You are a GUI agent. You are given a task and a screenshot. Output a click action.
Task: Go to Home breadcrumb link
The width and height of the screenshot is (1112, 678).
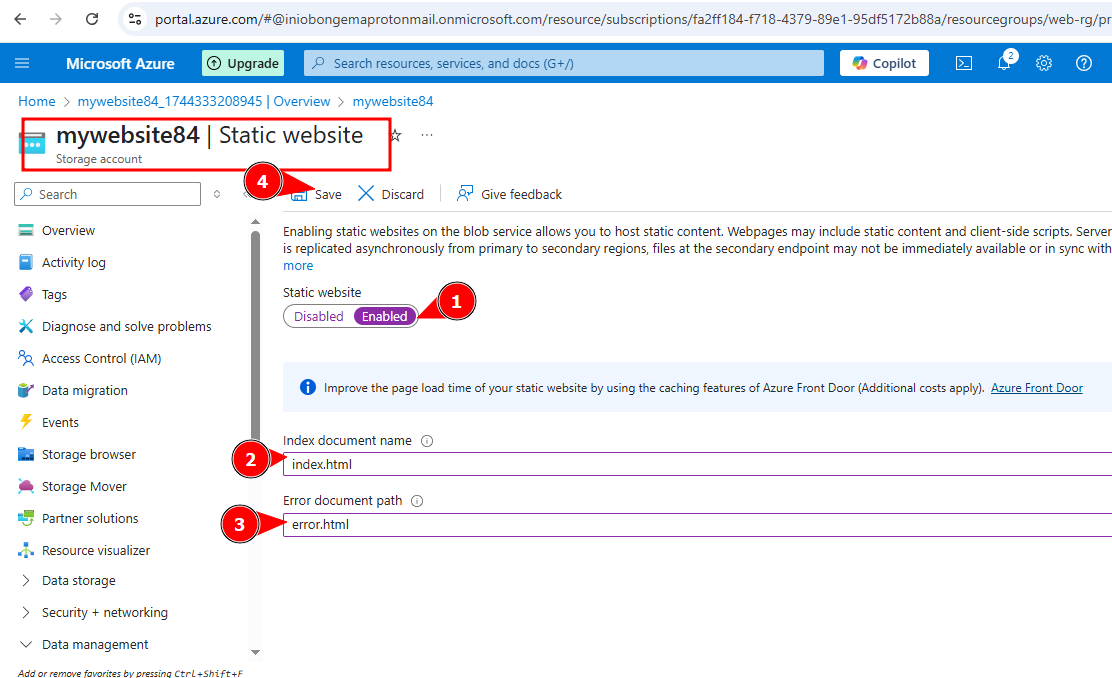click(x=37, y=101)
